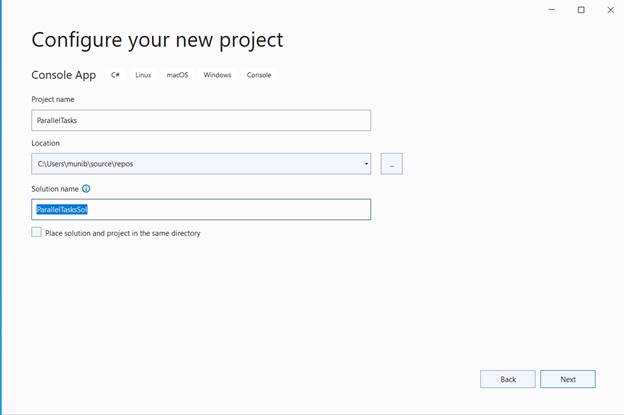The width and height of the screenshot is (624, 415).
Task: Close the Configure your new project window
Action: coord(610,10)
